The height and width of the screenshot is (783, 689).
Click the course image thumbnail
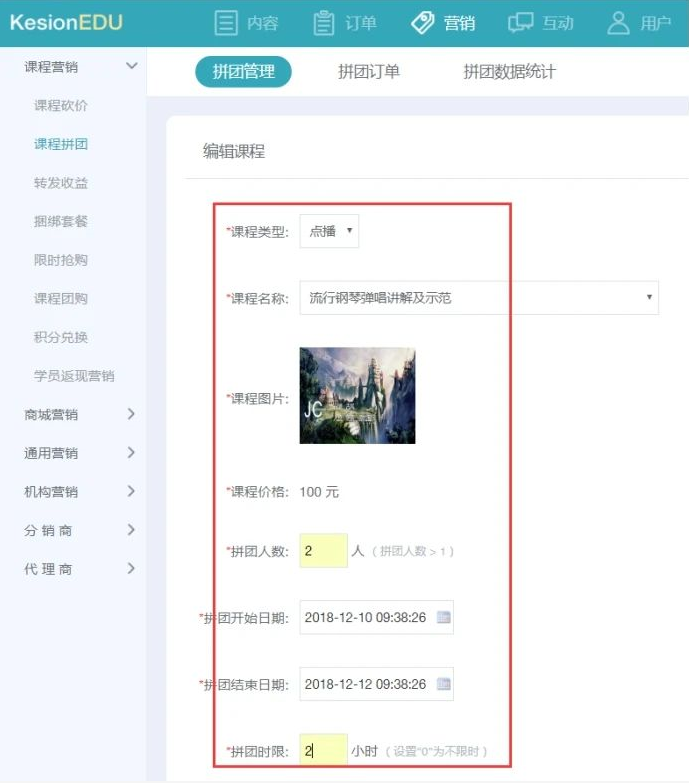click(357, 395)
